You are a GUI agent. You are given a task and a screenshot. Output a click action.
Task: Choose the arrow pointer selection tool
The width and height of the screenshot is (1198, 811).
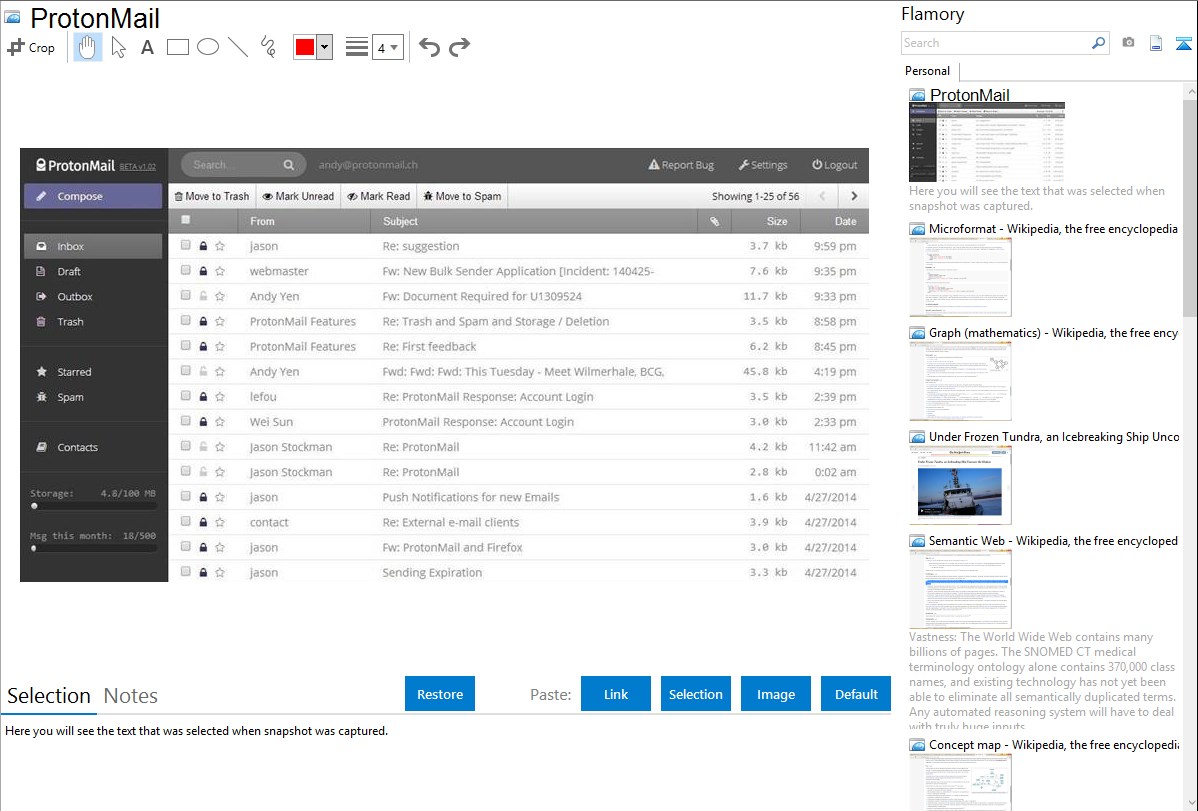click(x=118, y=47)
